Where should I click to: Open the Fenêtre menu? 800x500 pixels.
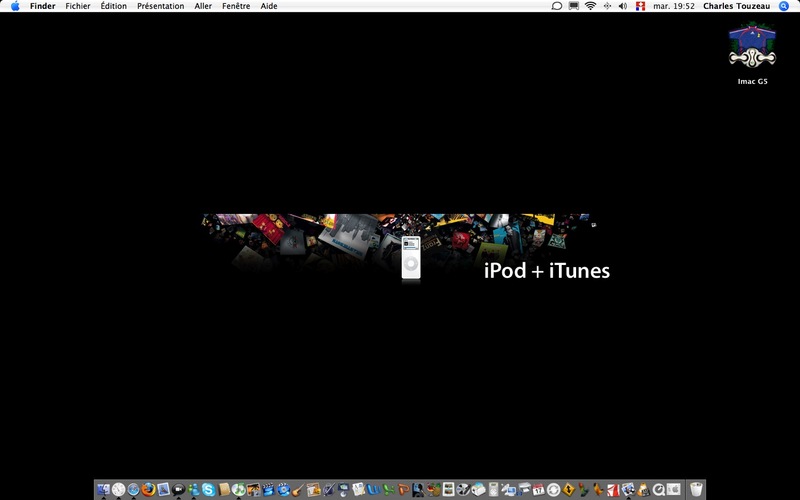(x=236, y=6)
